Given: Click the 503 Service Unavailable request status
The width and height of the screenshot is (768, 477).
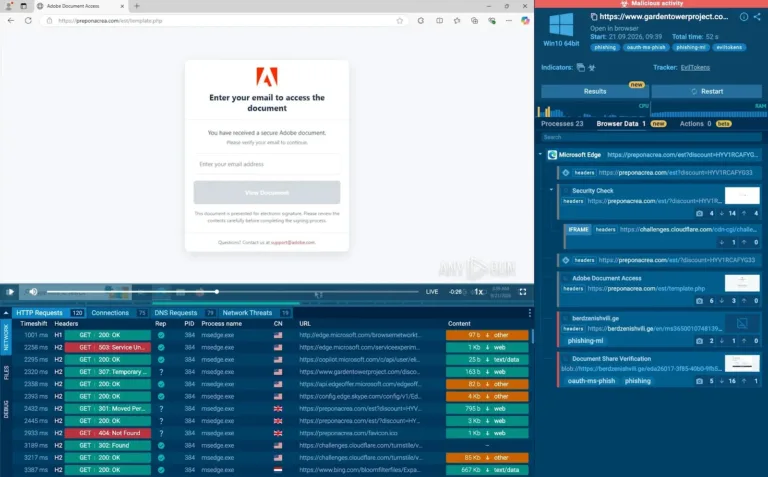Looking at the screenshot, I should coord(108,348).
